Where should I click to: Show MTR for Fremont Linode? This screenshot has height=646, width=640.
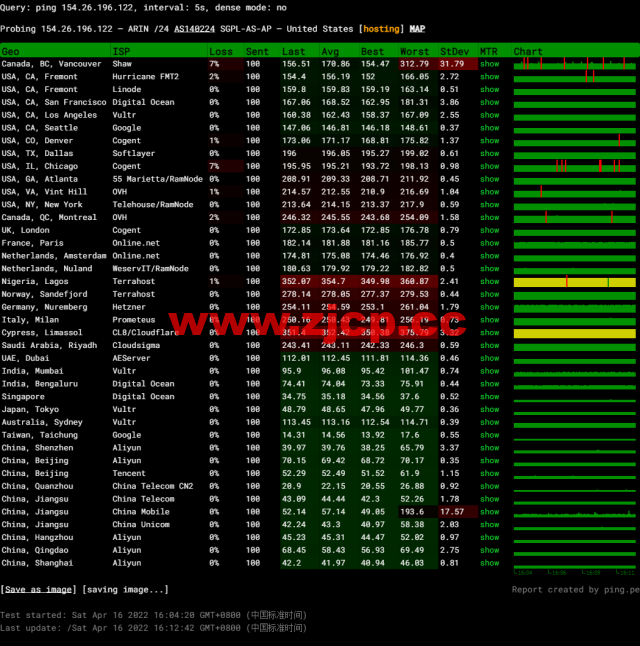[x=490, y=89]
